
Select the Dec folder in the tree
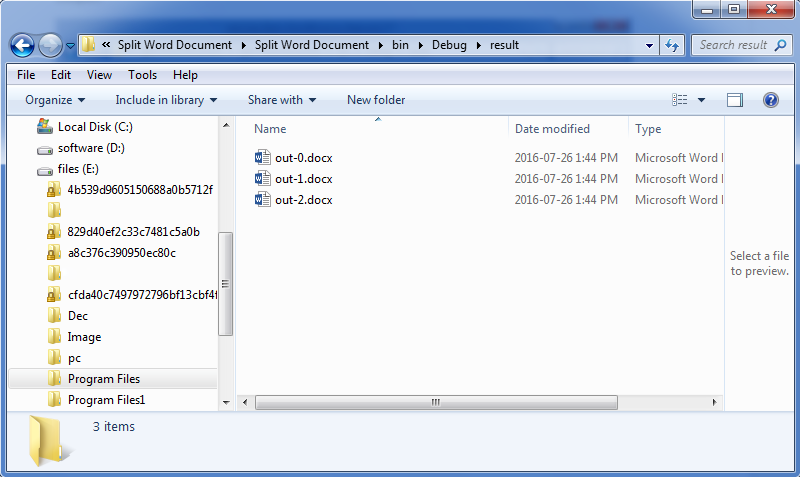[x=78, y=316]
